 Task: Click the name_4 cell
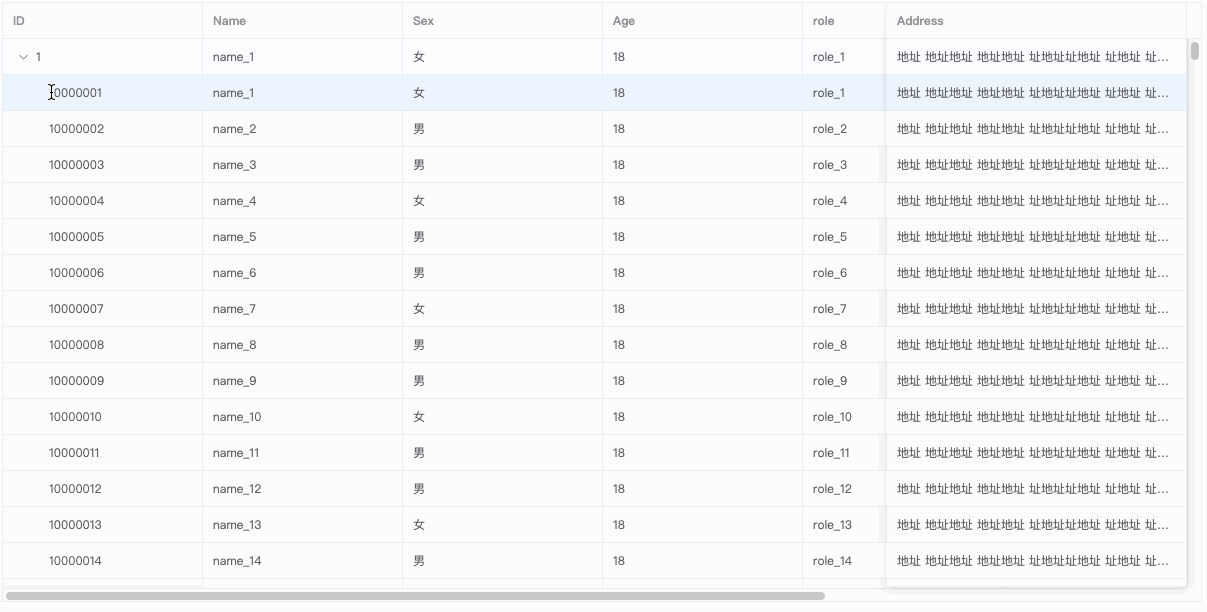point(302,201)
